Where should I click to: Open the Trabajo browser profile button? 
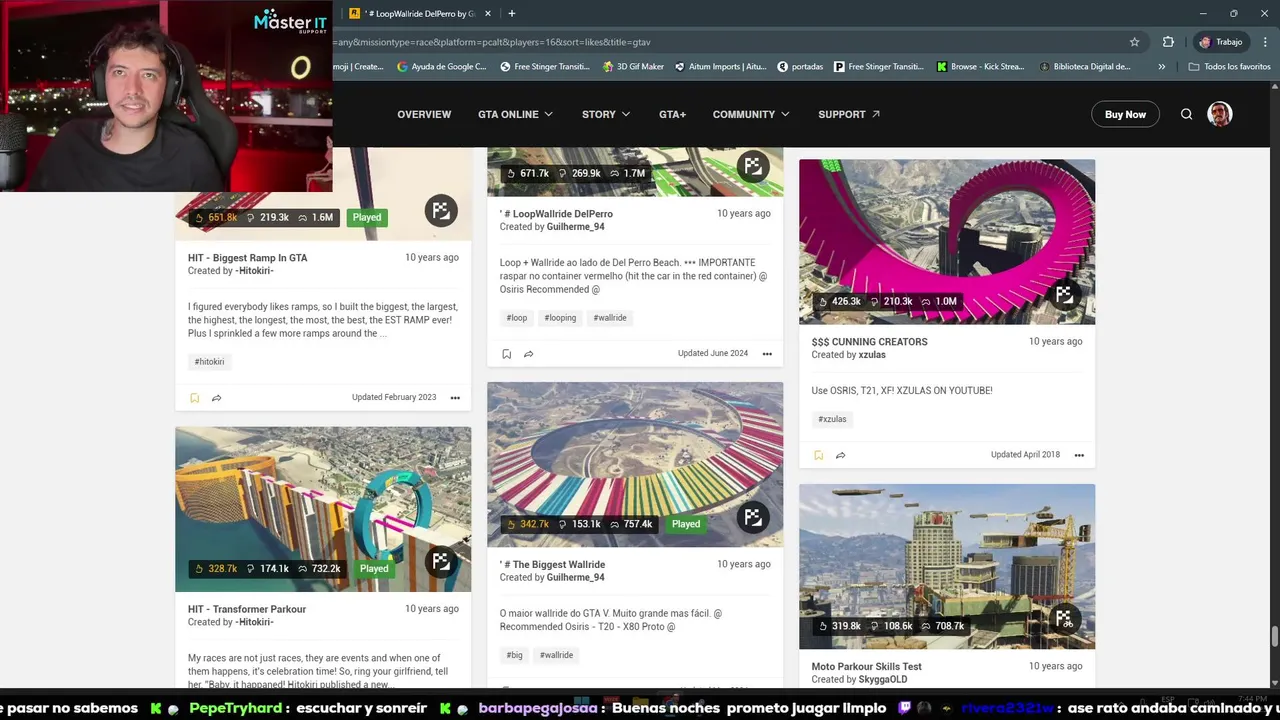1221,42
